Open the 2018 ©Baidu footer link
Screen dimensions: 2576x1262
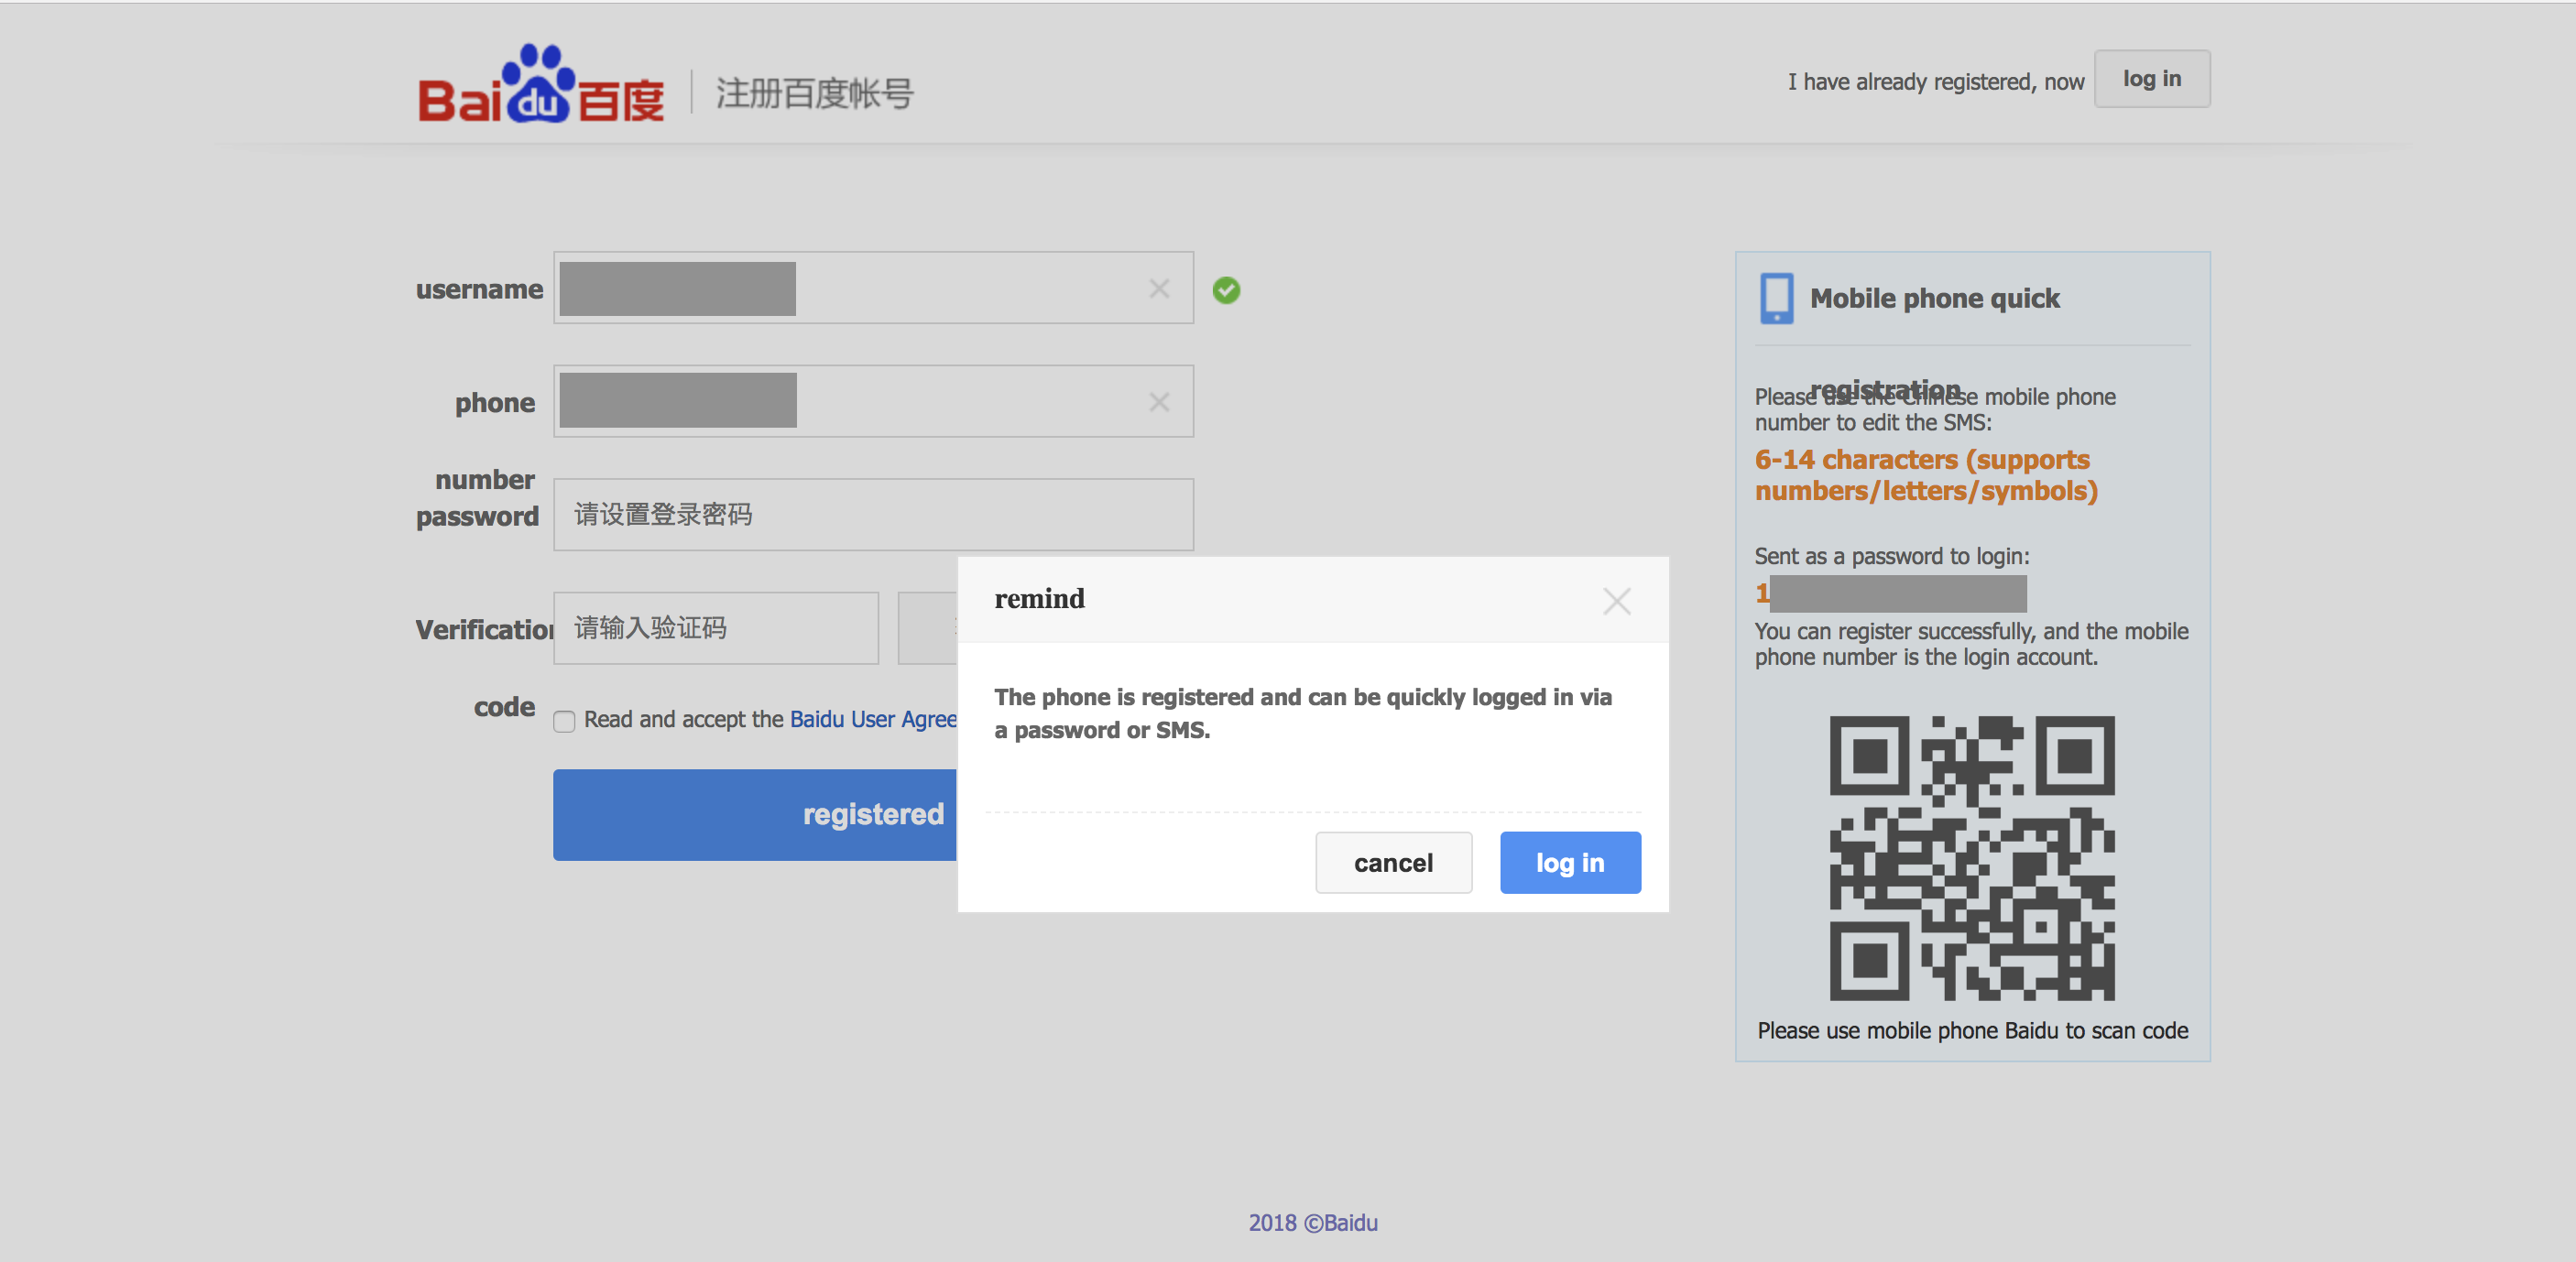1312,1222
